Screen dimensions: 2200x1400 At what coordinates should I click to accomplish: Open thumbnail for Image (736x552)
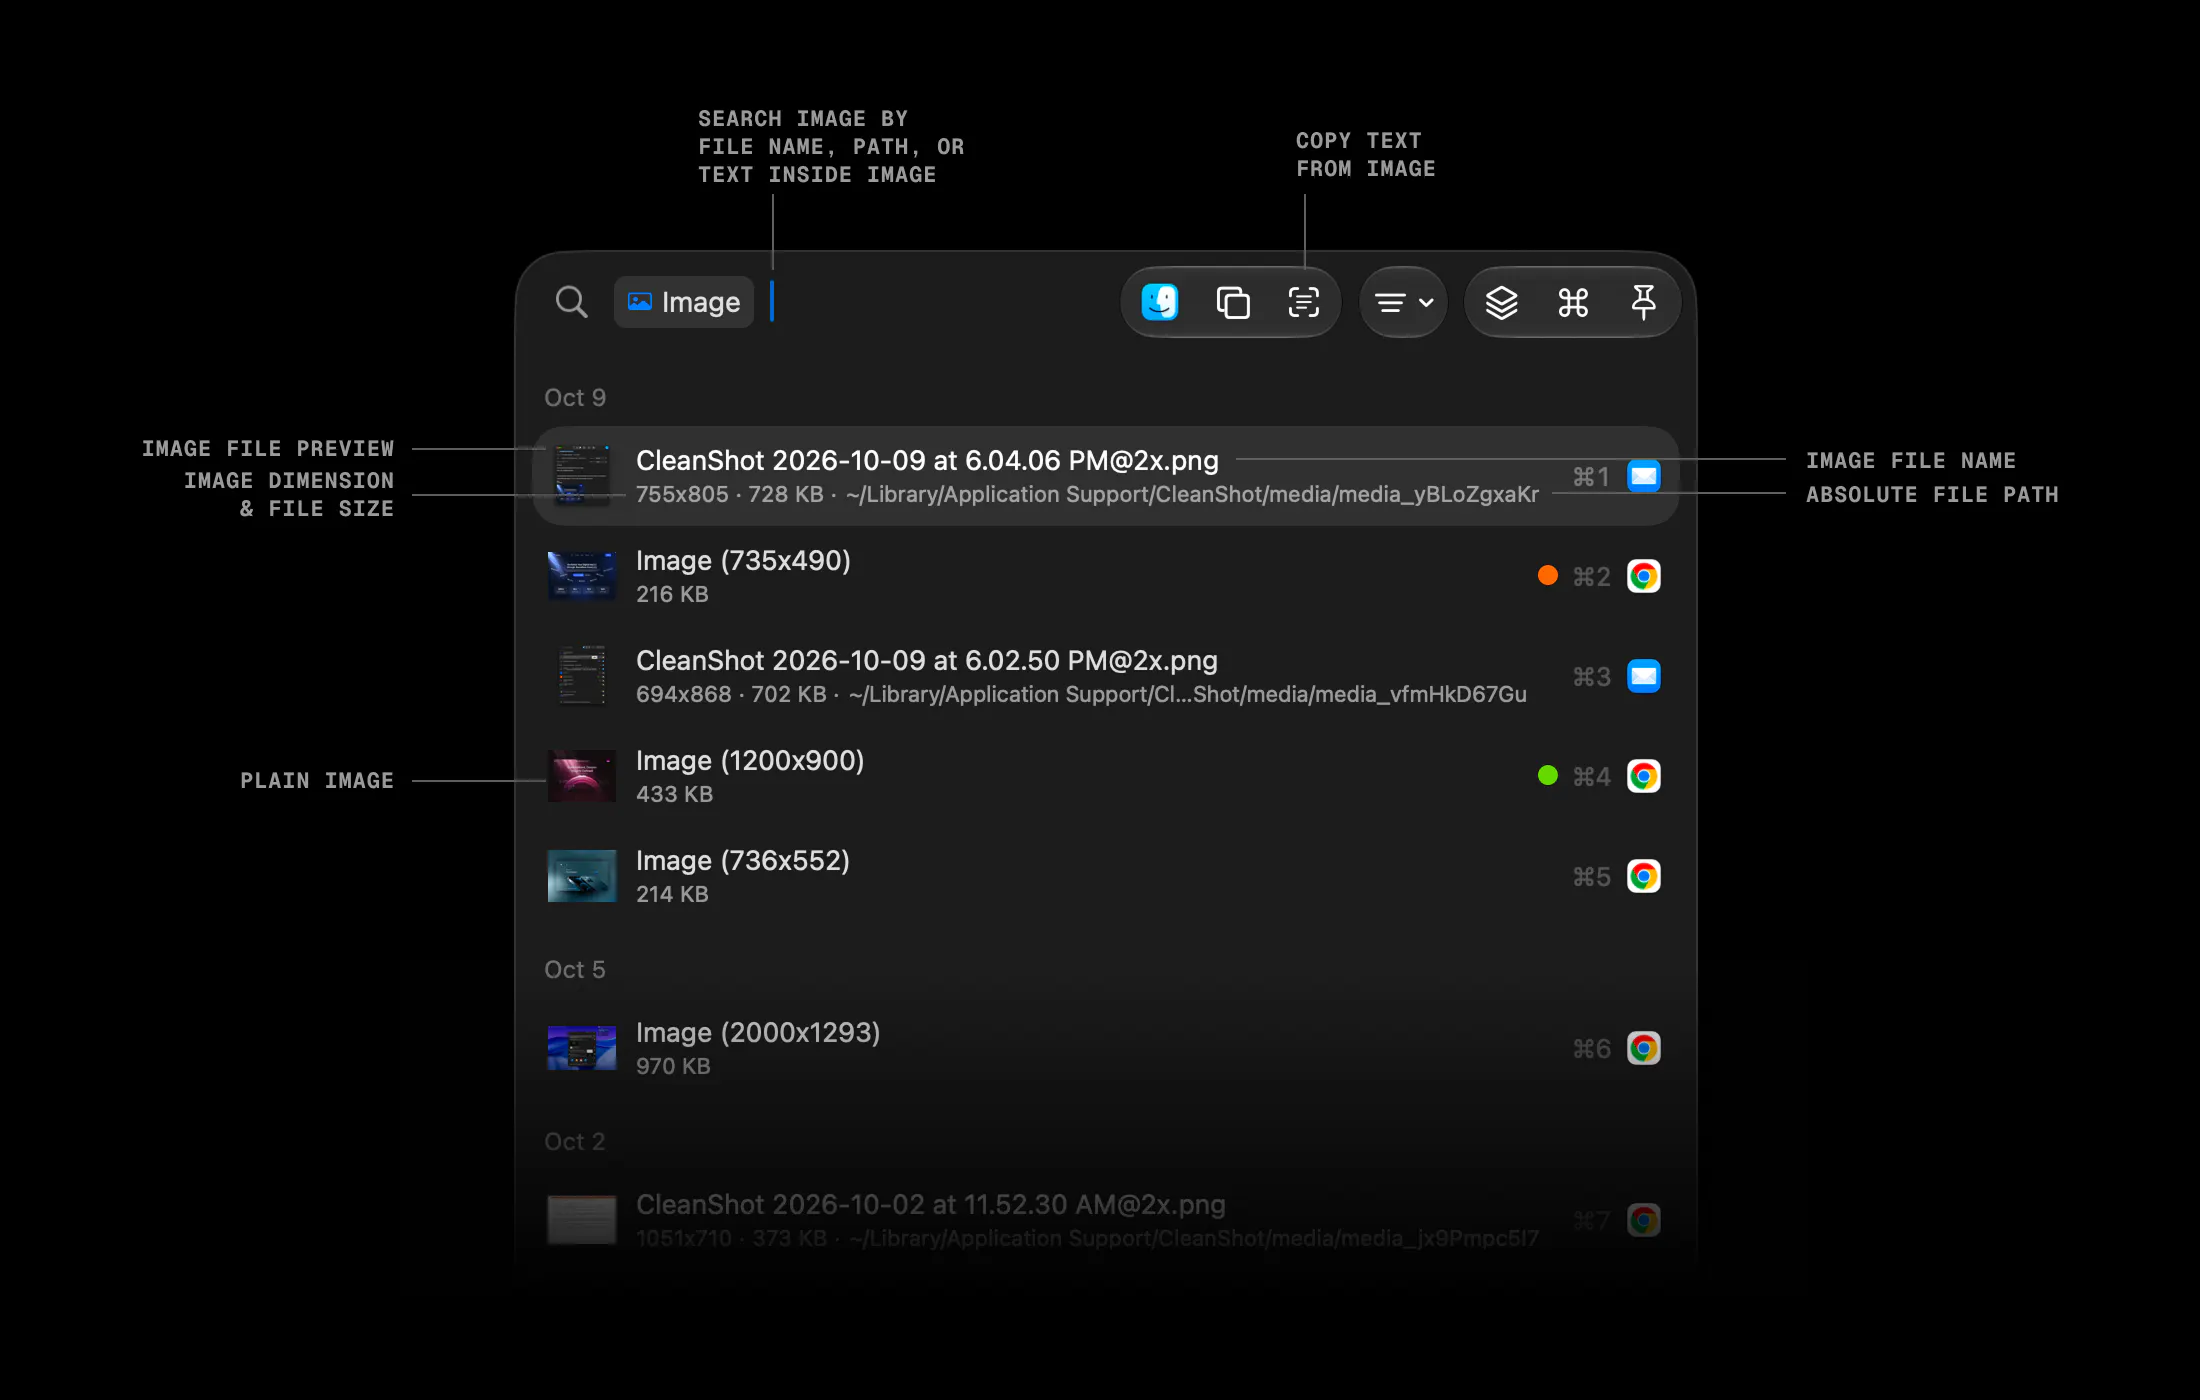point(582,876)
